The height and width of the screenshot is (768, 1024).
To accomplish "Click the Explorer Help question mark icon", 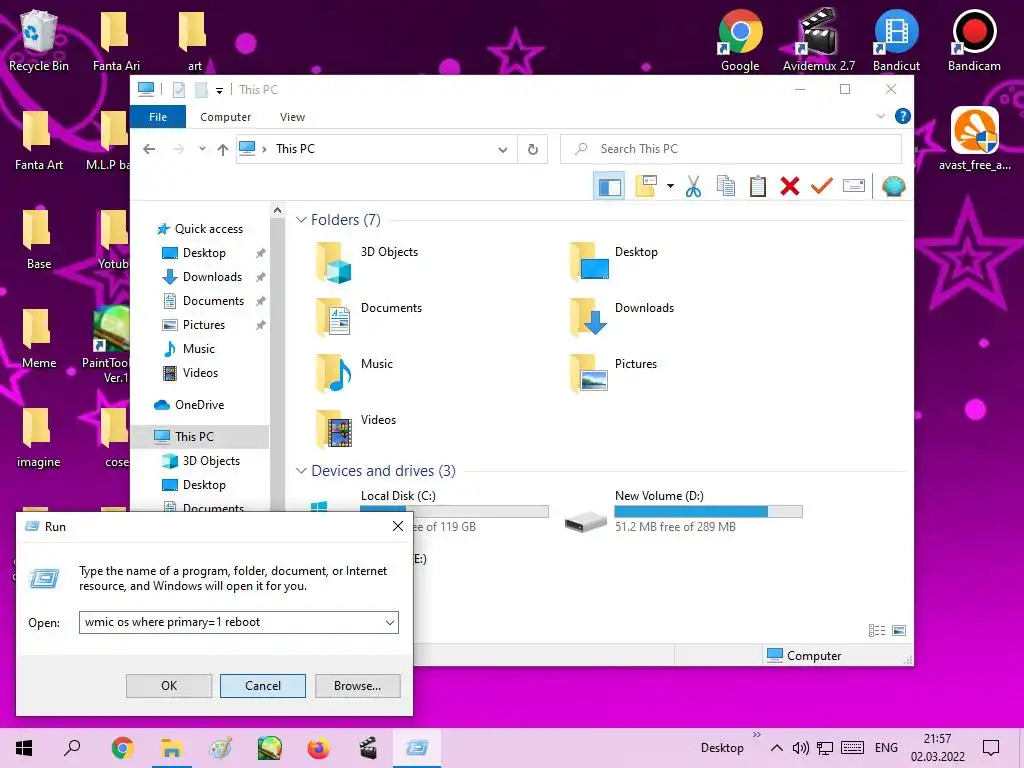I will click(x=903, y=117).
